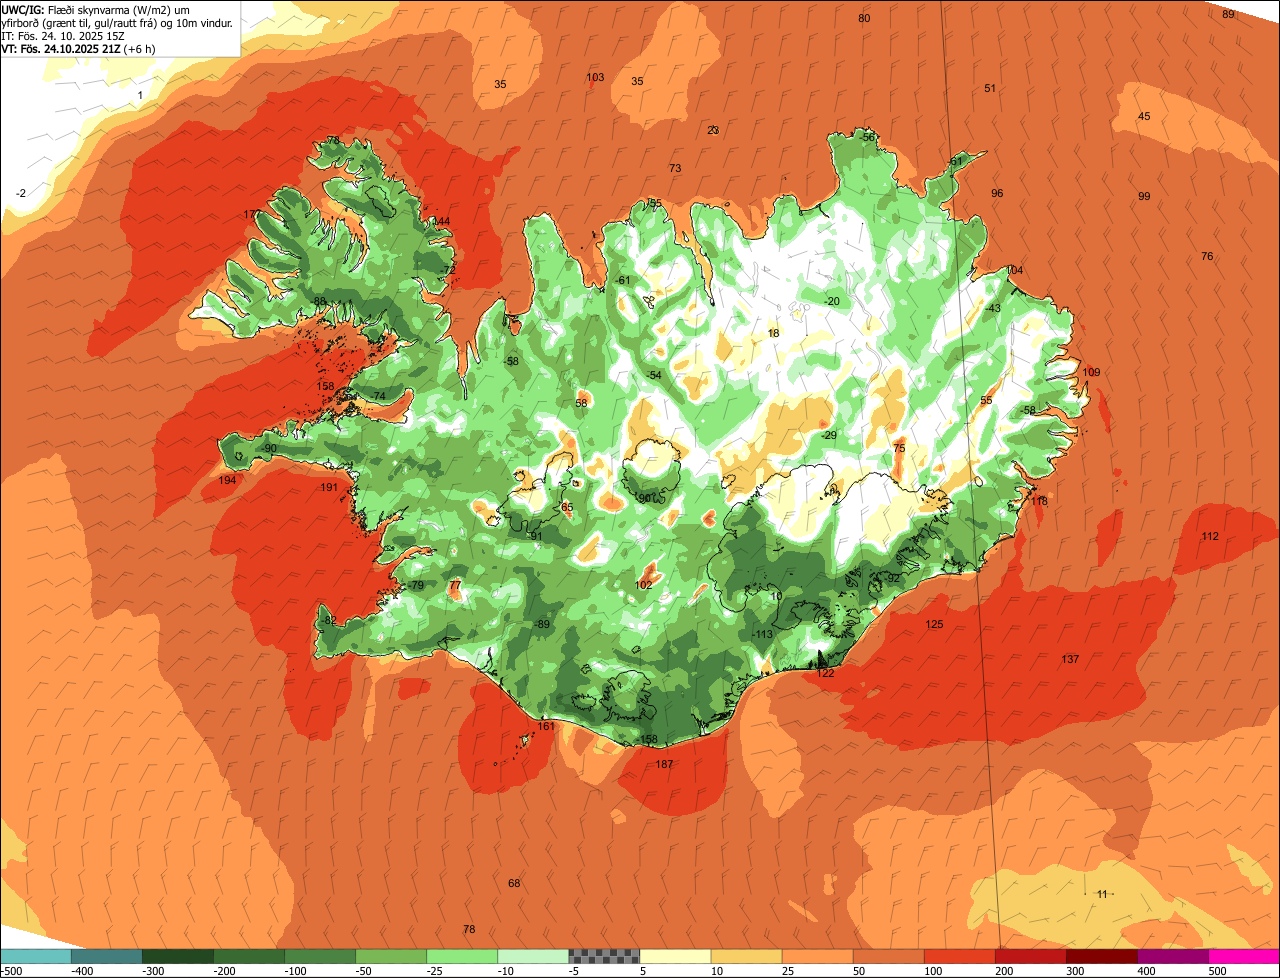The width and height of the screenshot is (1280, 978).
Task: Click the map value 51
Action: coord(990,89)
